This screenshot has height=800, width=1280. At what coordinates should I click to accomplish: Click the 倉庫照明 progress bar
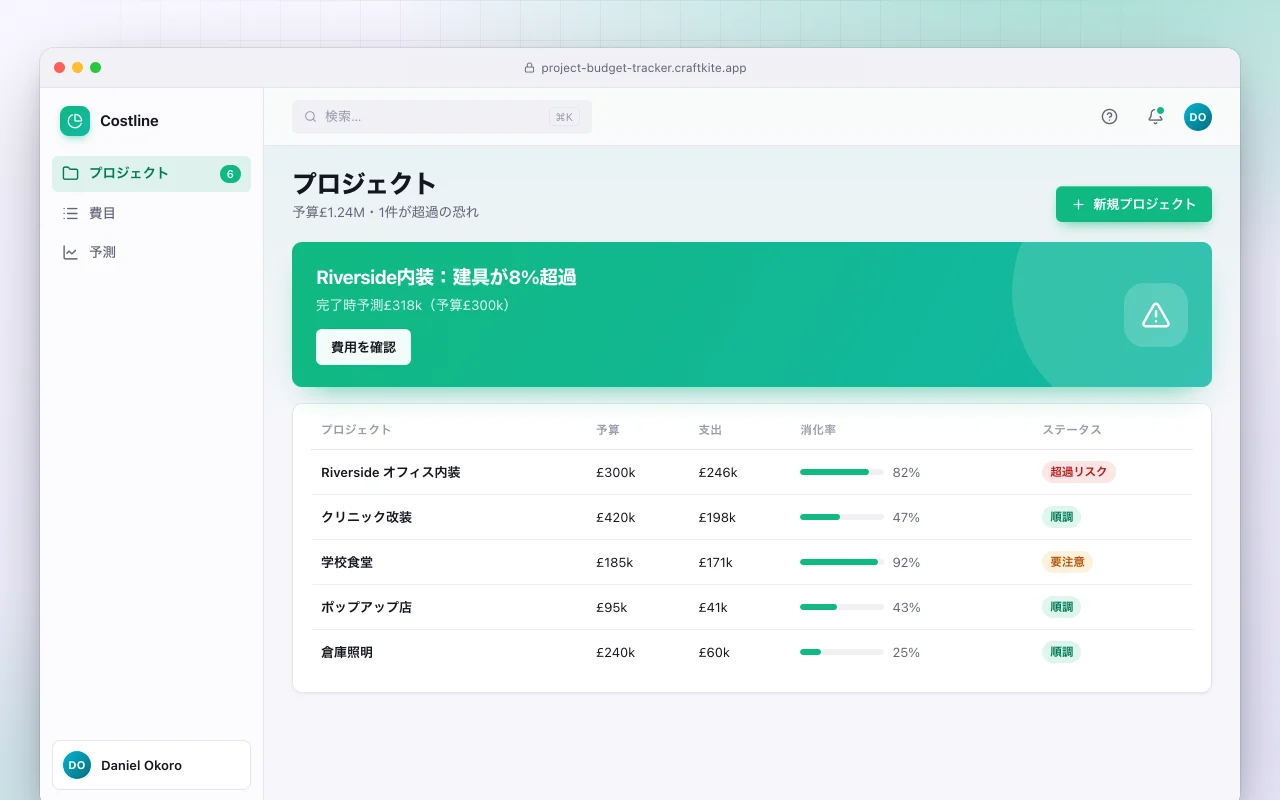[842, 652]
